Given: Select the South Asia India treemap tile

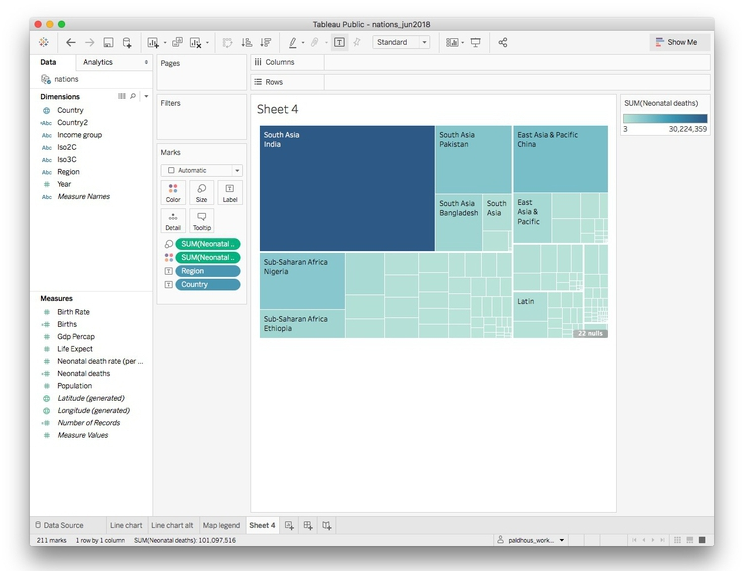Looking at the screenshot, I should (x=347, y=188).
